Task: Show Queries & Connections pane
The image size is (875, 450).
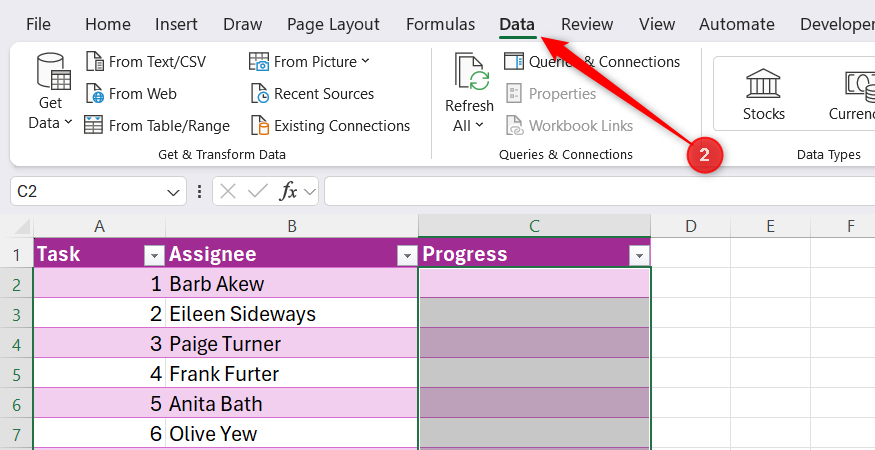Action: [x=592, y=61]
